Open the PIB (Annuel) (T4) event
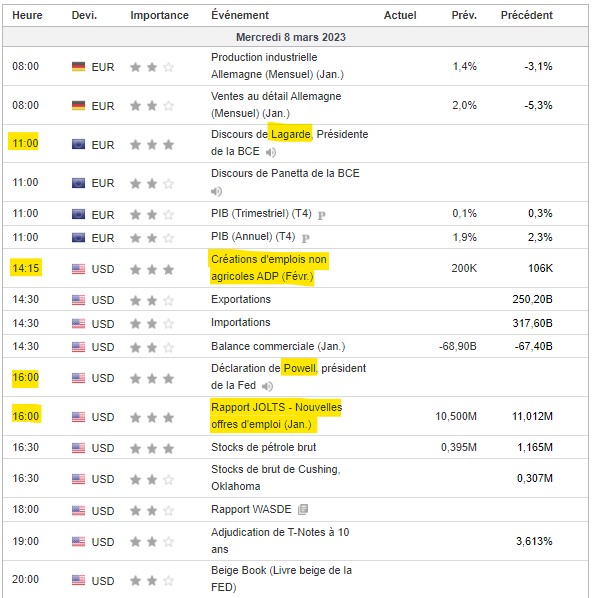This screenshot has height=598, width=592. tap(253, 236)
